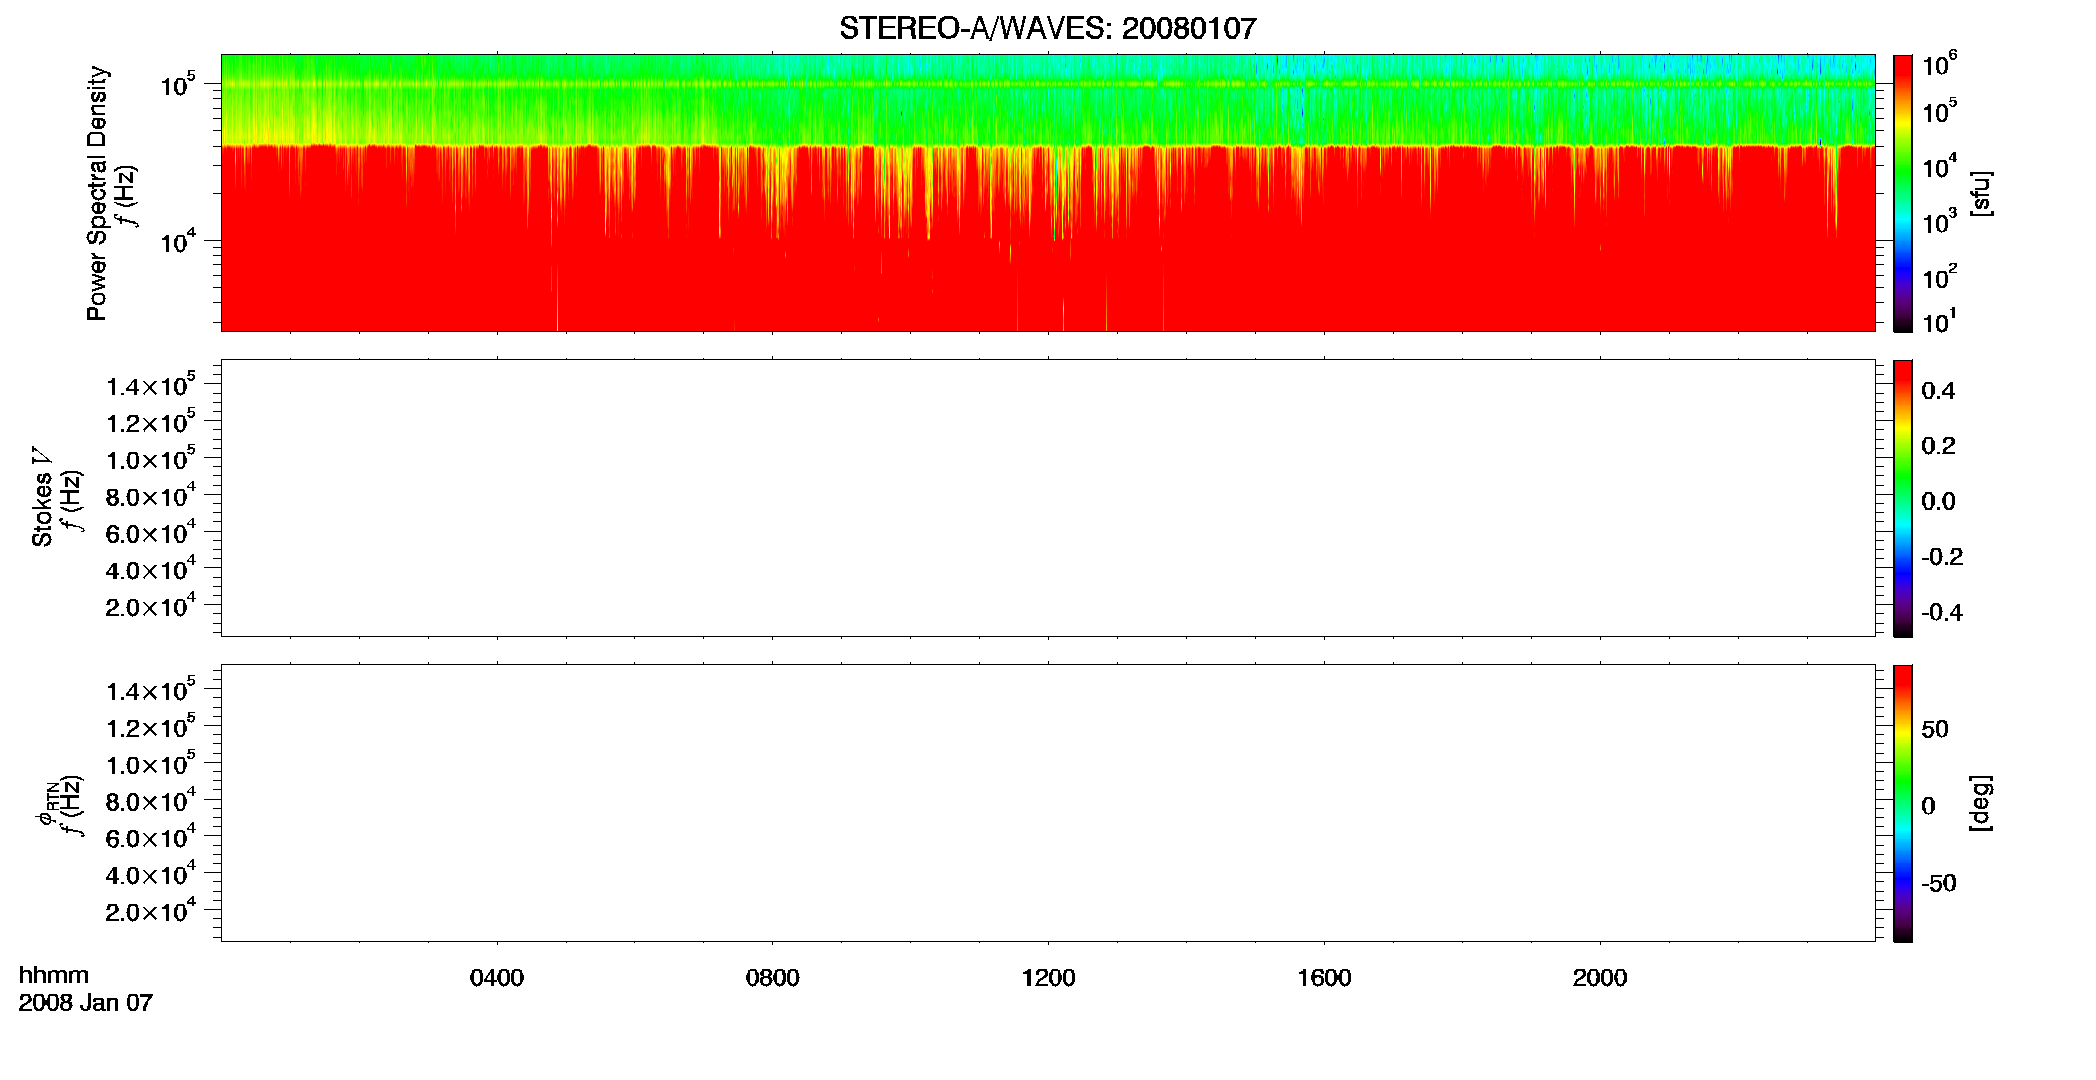2096x1080 pixels.
Task: Click the 2008 Jan 07 date label
Action: pyautogui.click(x=86, y=1003)
